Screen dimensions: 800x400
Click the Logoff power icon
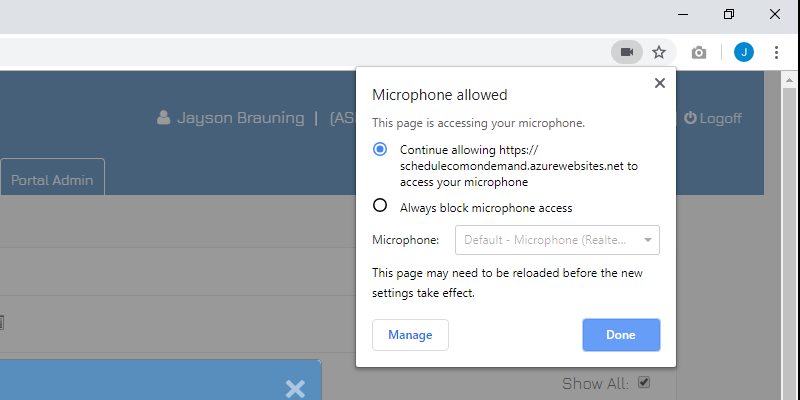(x=690, y=118)
